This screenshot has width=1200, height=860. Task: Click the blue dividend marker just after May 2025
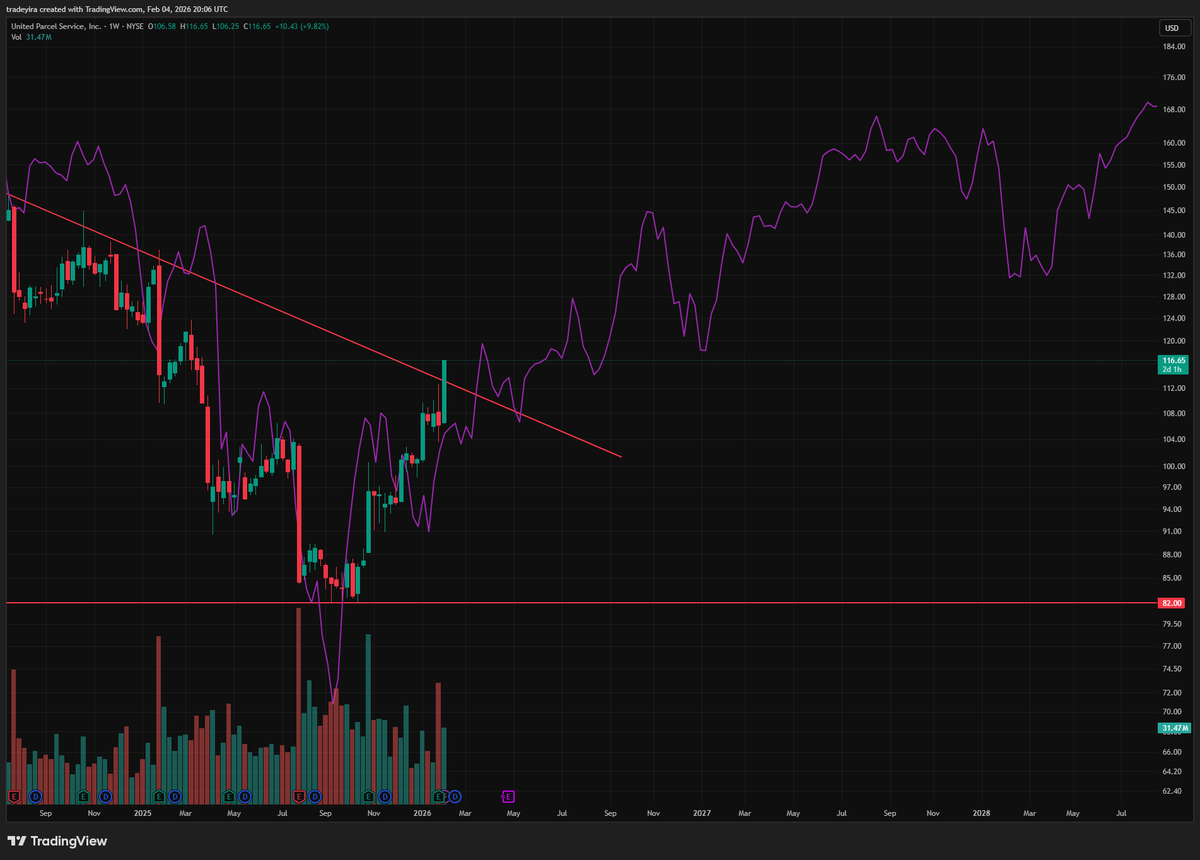click(244, 796)
